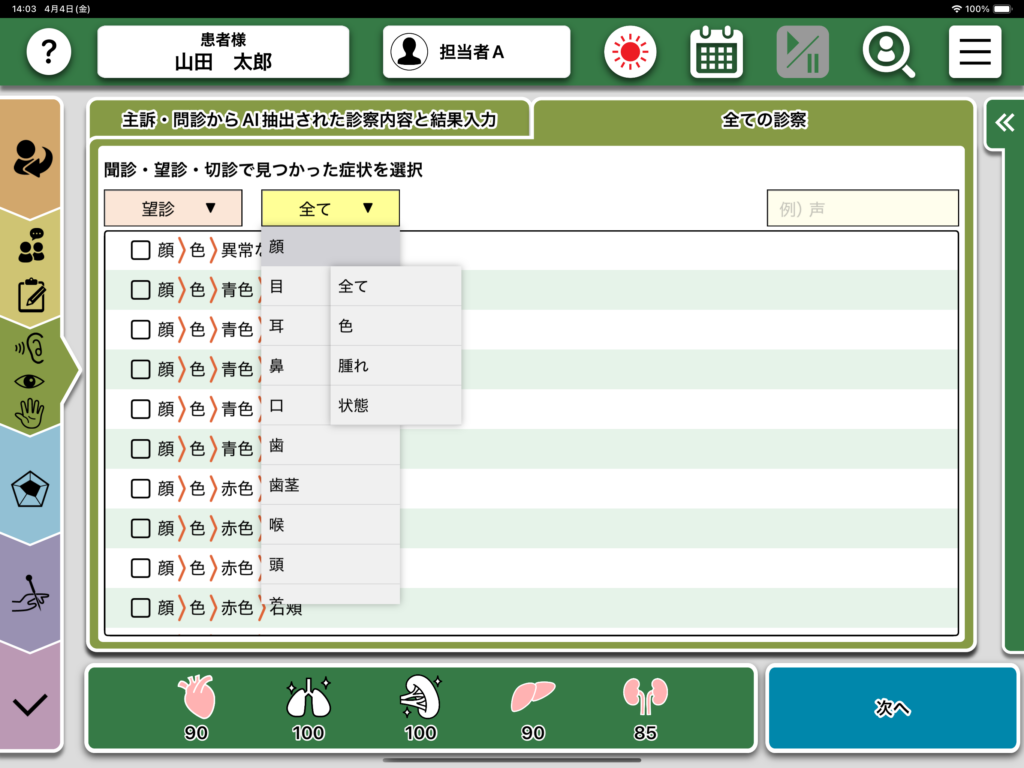Open the hamburger menu
This screenshot has height=768, width=1024.
tap(974, 52)
